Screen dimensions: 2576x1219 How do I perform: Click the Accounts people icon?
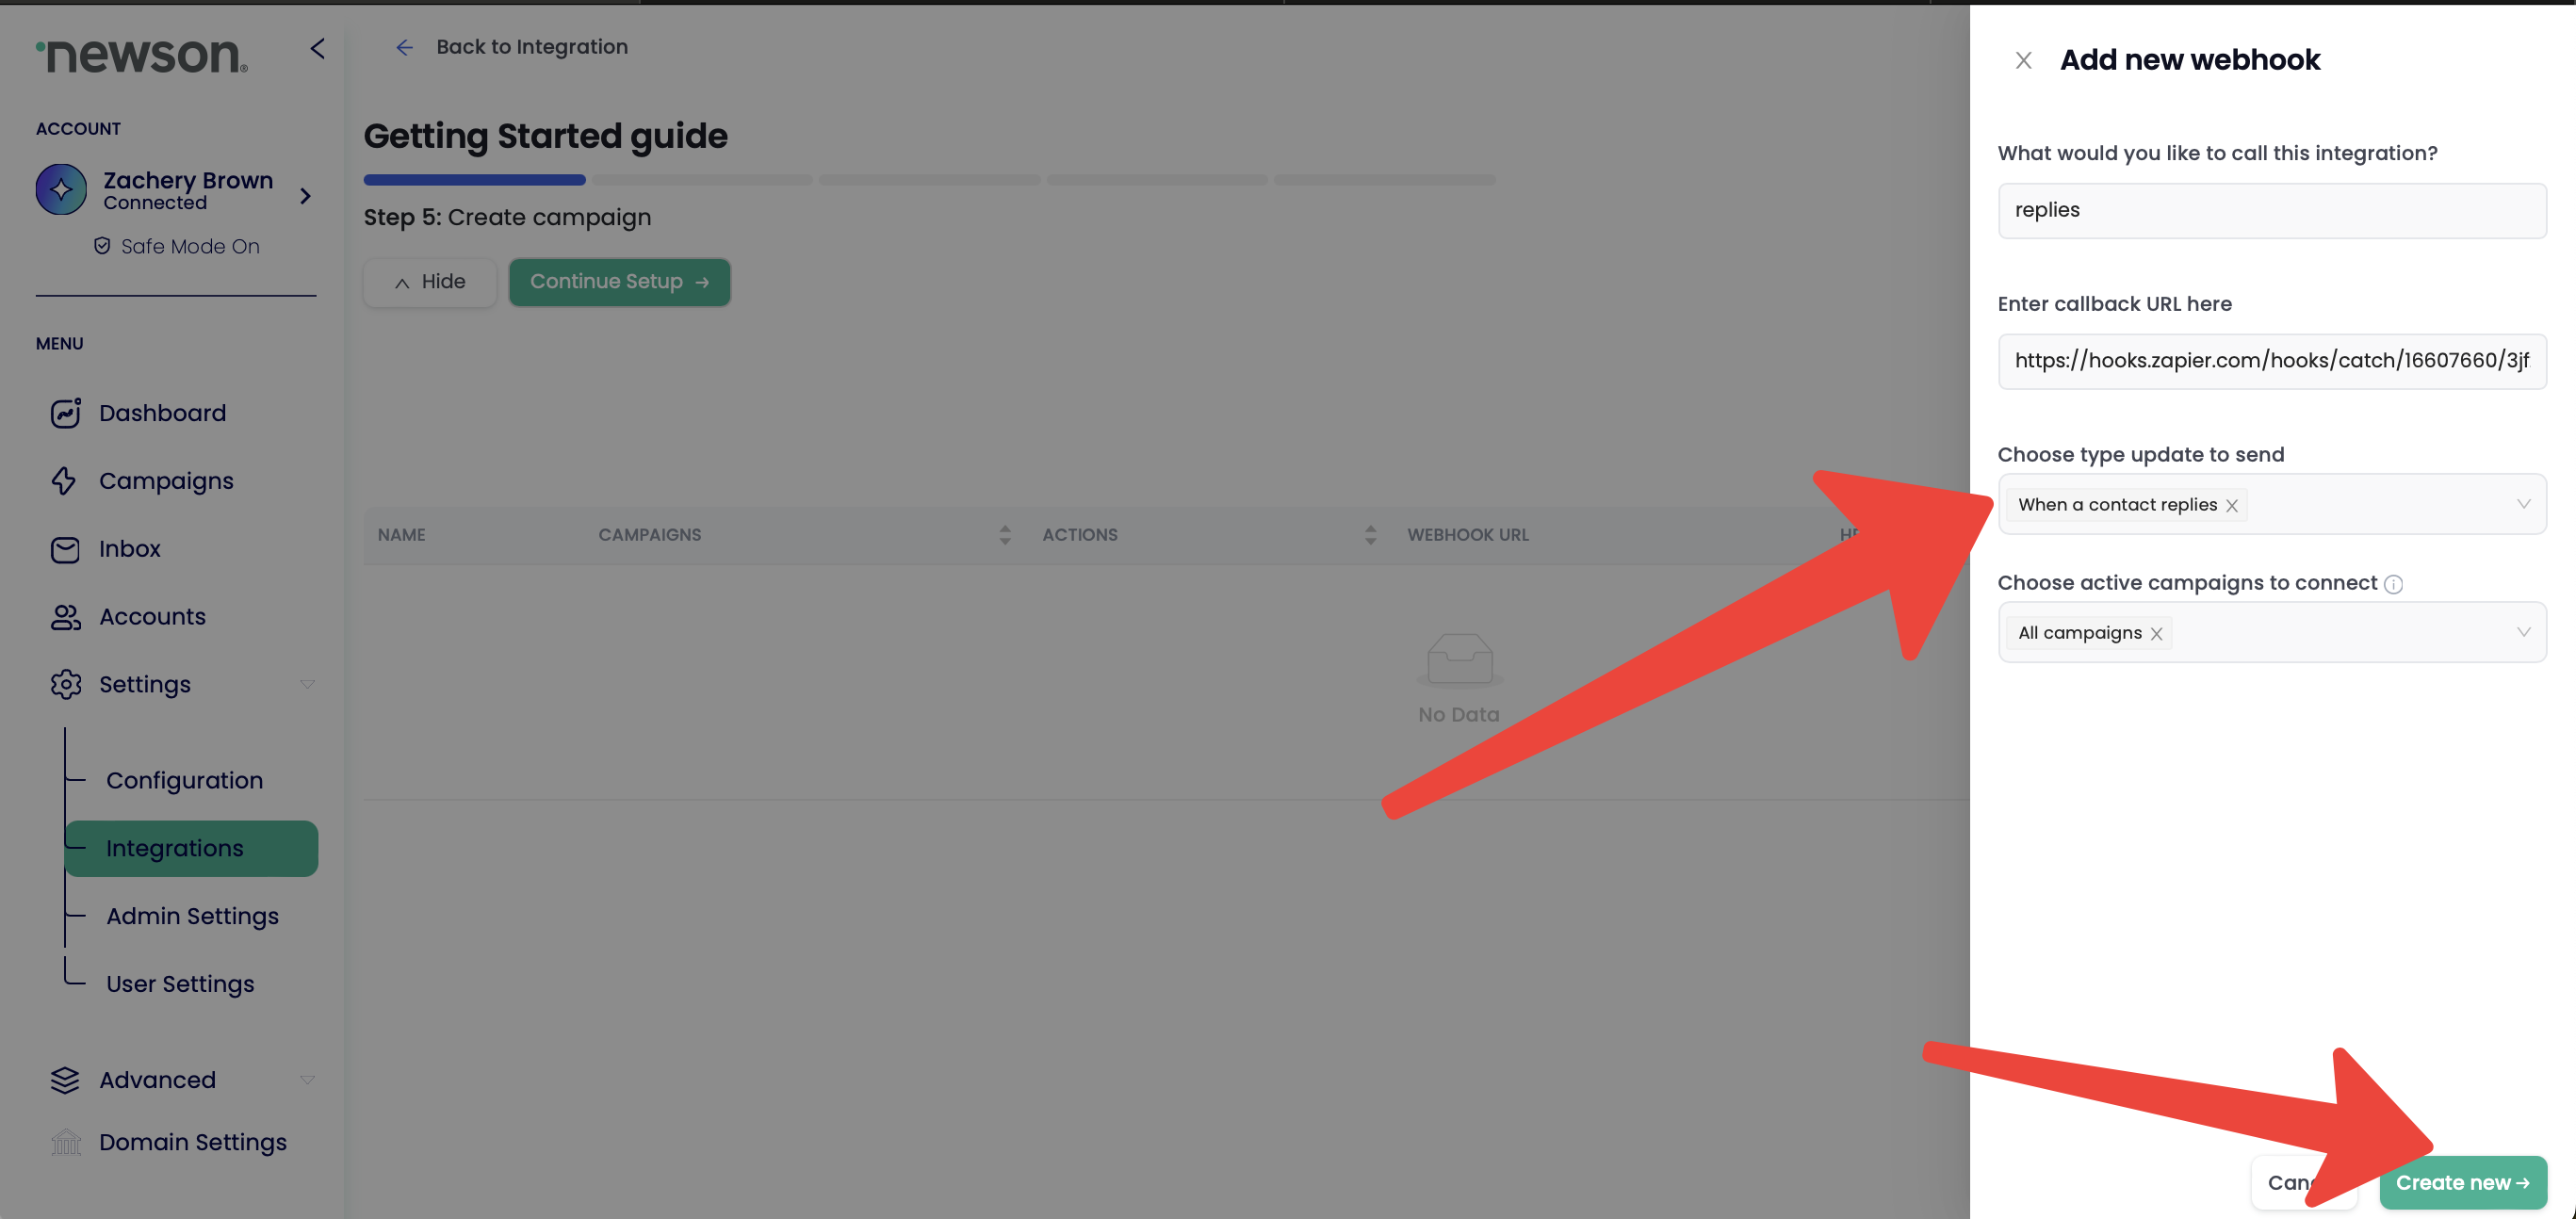pos(65,617)
